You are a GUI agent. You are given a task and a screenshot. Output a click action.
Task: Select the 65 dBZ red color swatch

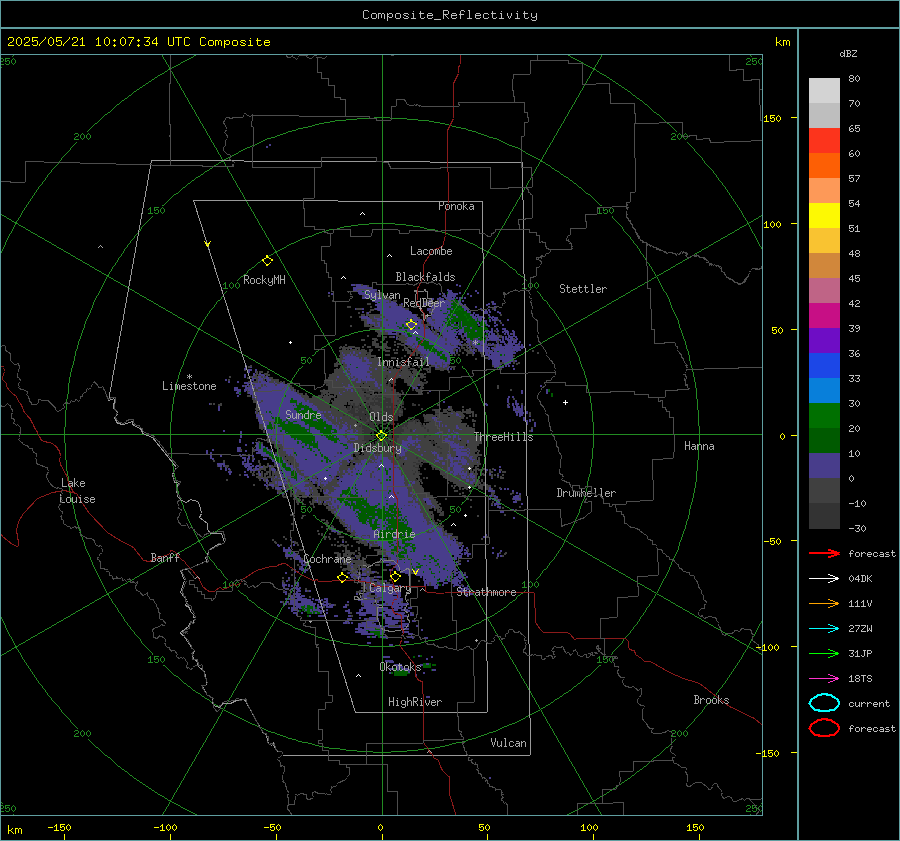click(824, 141)
